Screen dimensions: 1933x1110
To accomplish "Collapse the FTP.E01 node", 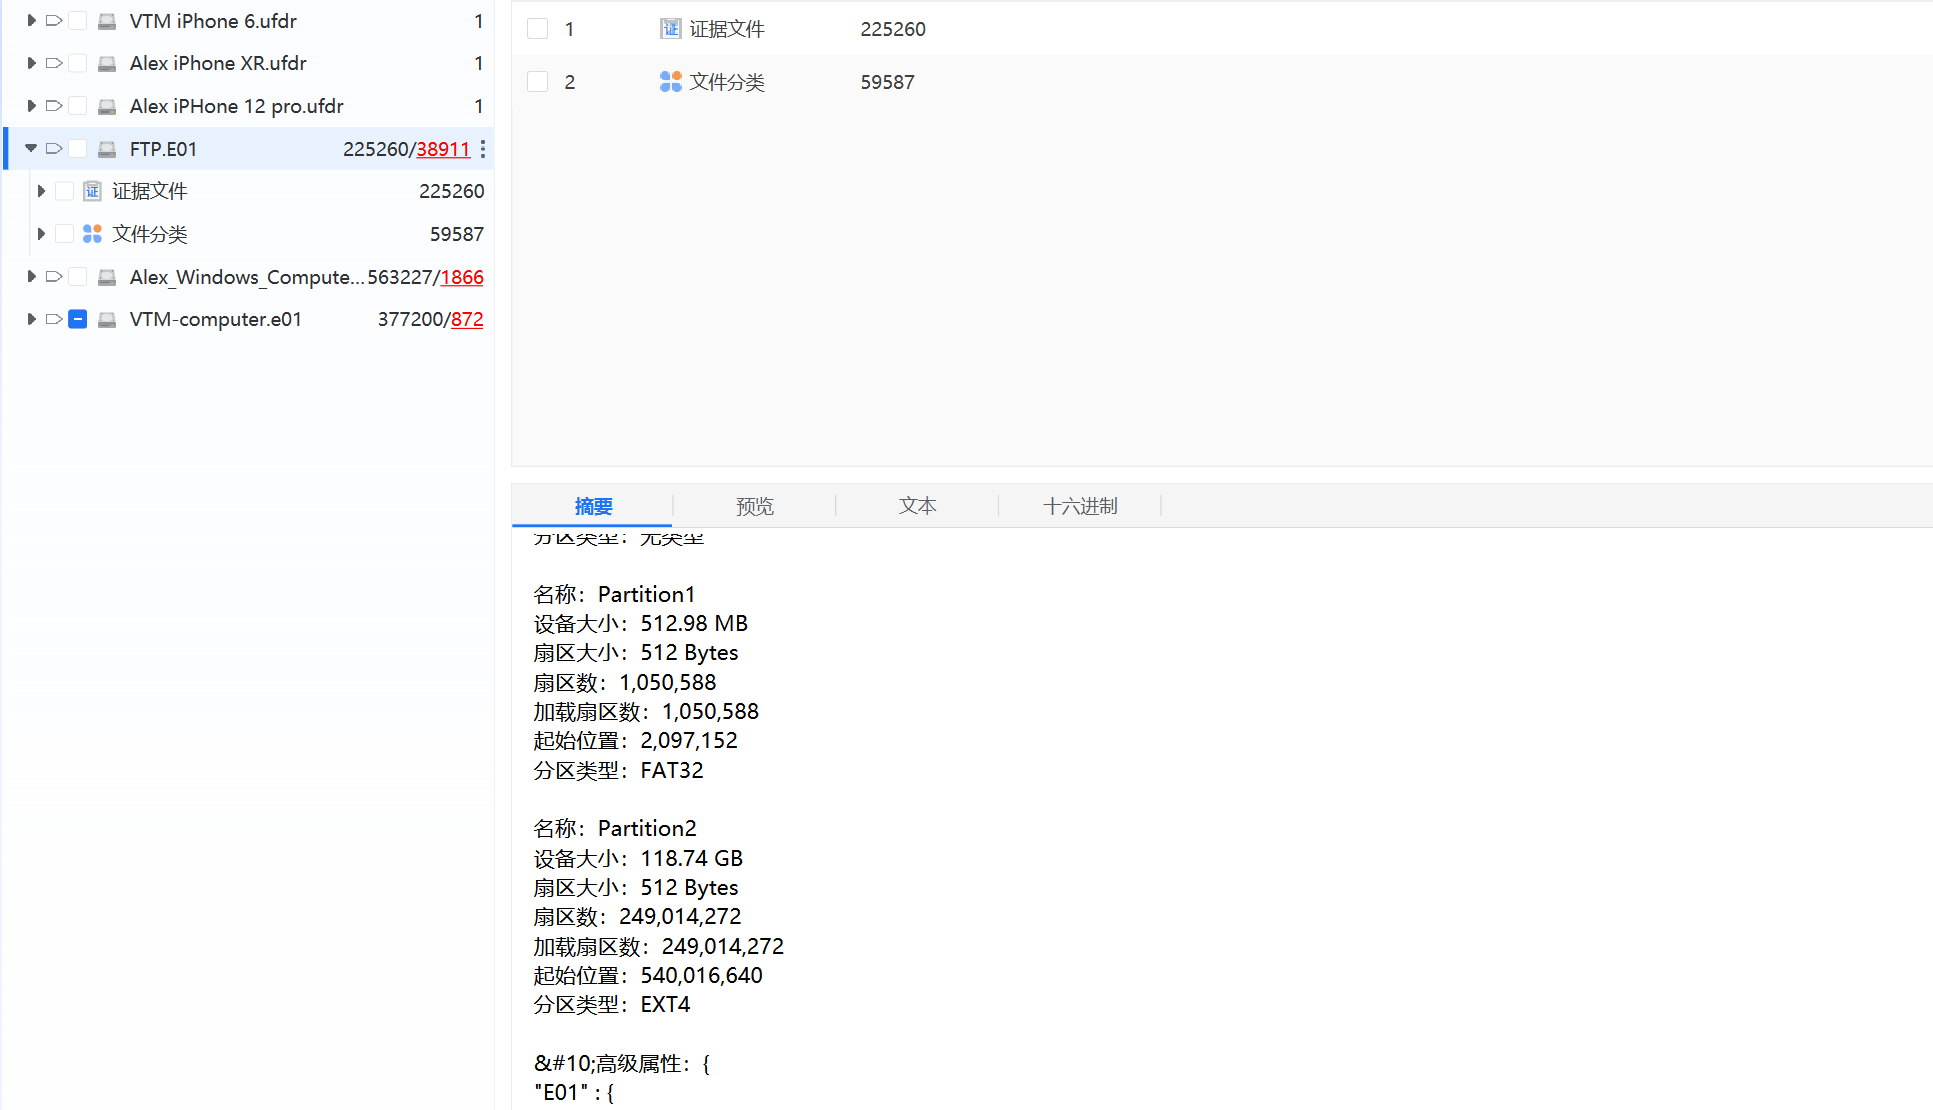I will 31,149.
